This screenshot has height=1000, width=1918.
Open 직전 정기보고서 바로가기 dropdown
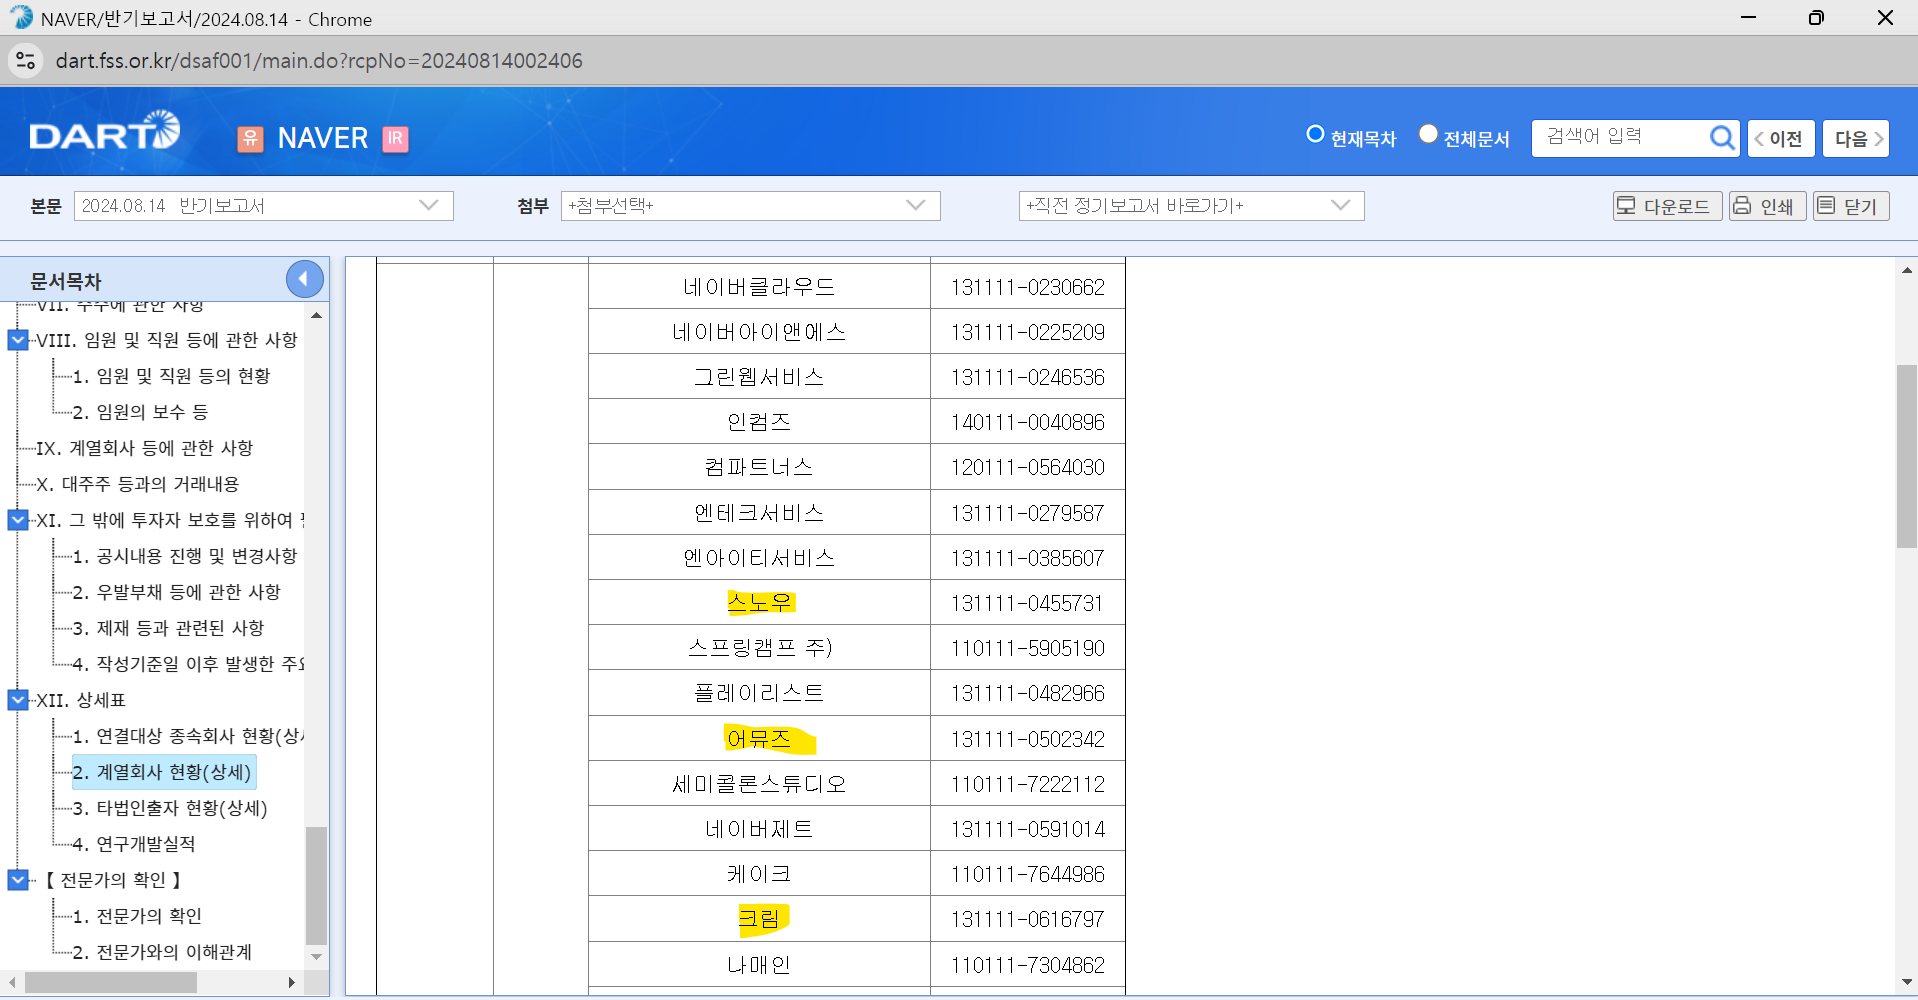(x=1191, y=206)
